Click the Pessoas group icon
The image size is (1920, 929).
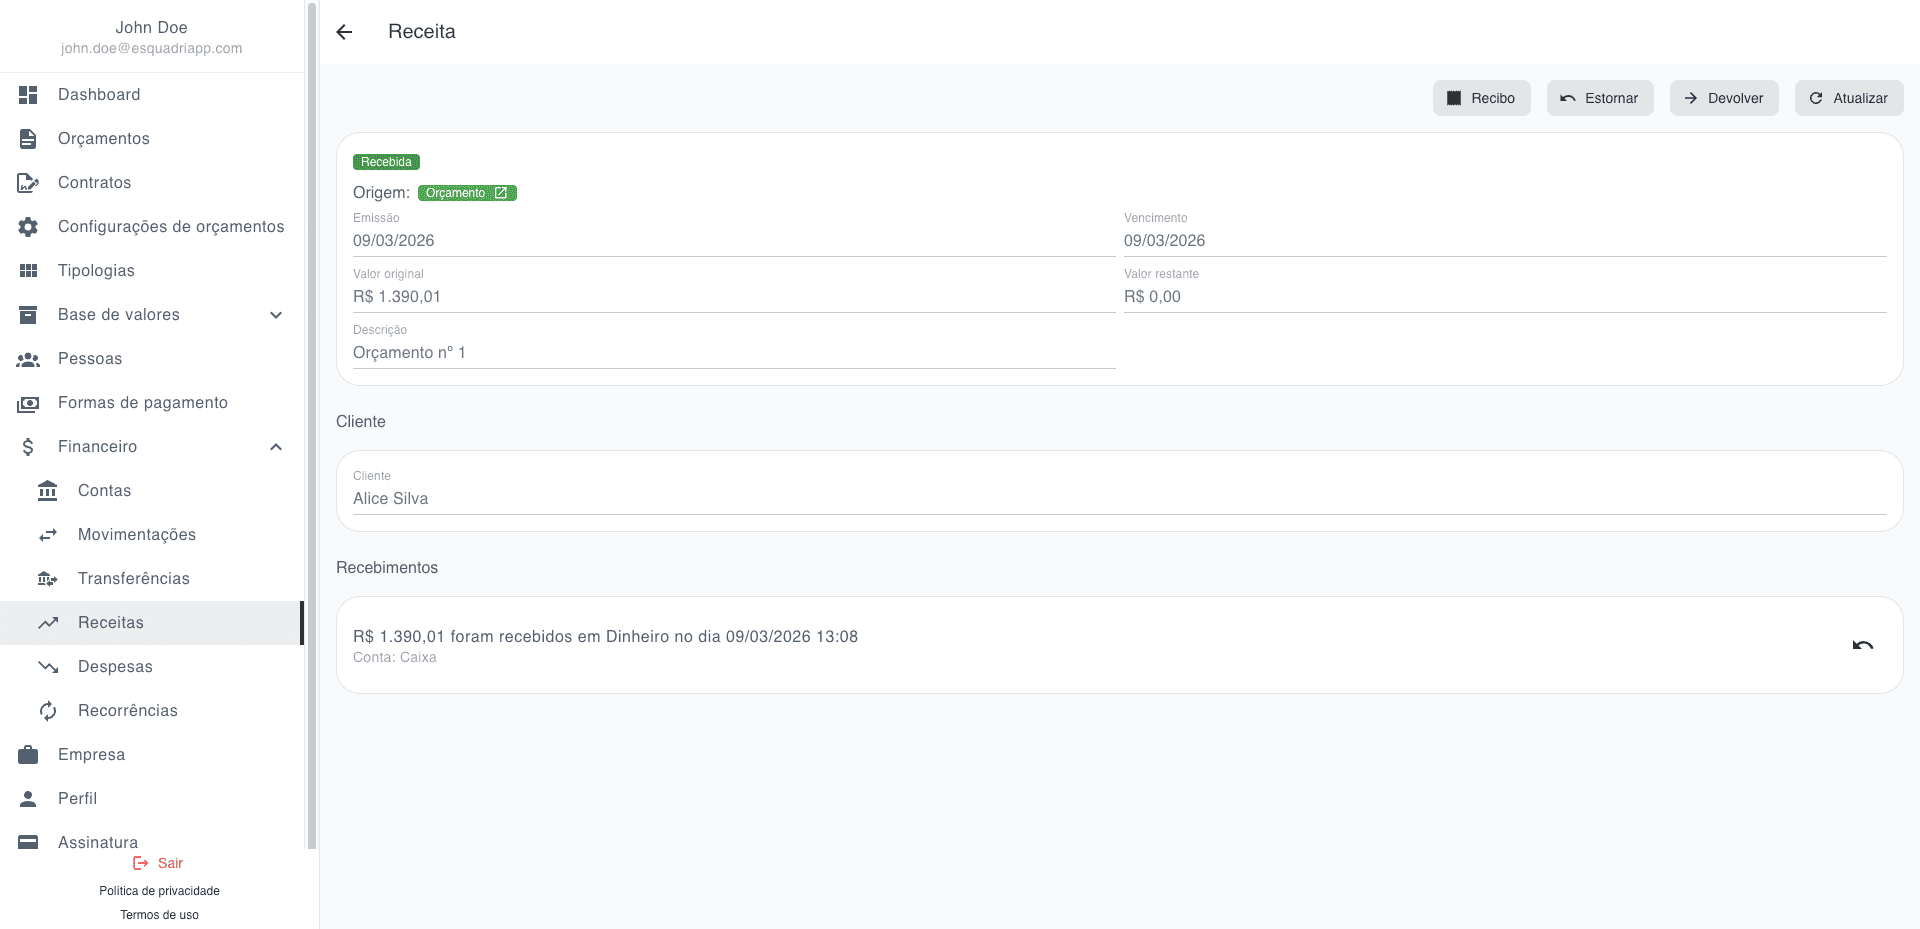click(x=28, y=359)
